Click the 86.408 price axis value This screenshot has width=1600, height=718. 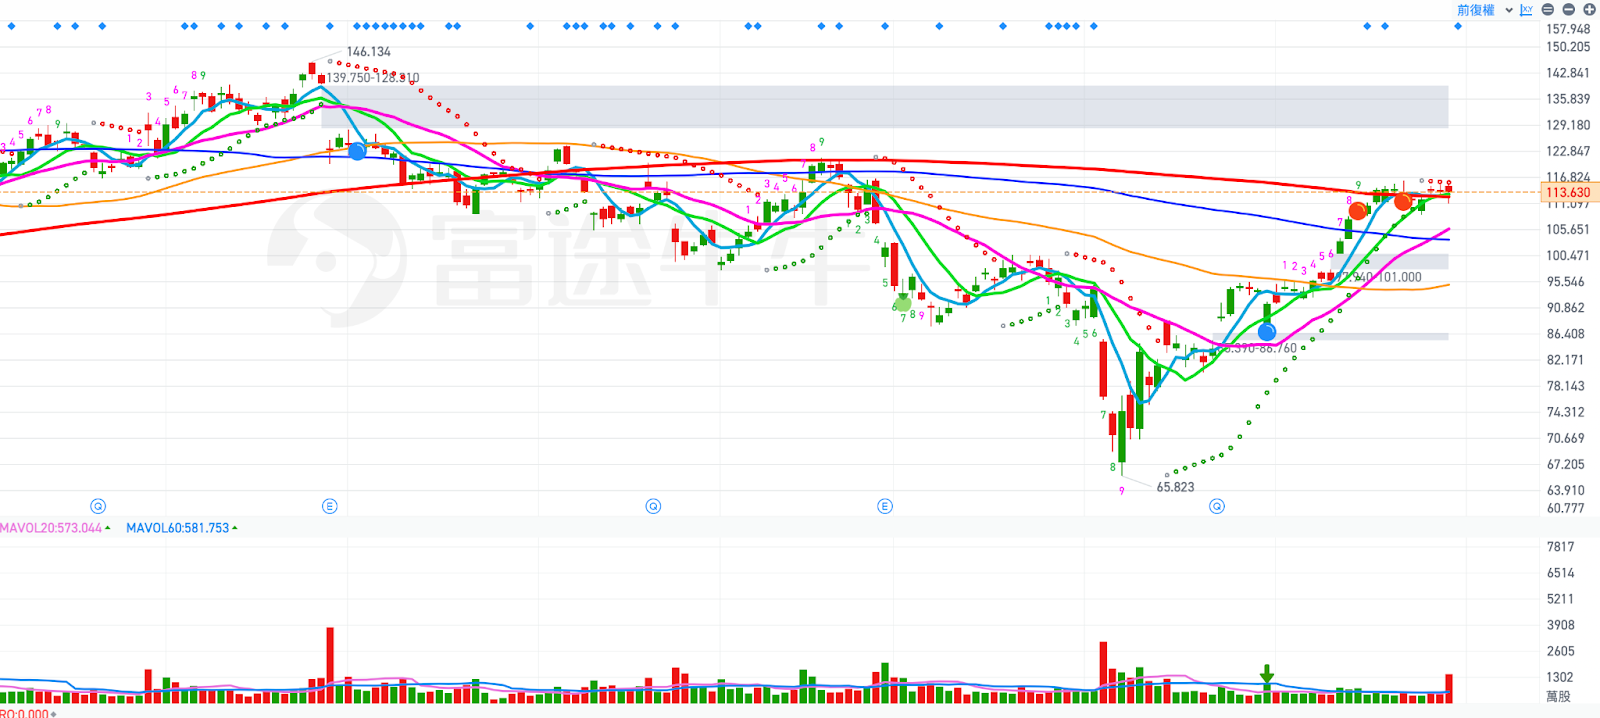1566,334
